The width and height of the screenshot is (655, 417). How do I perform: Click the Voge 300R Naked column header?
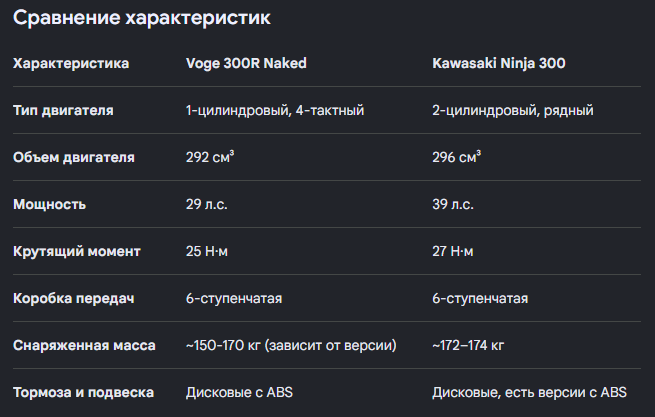pos(246,63)
